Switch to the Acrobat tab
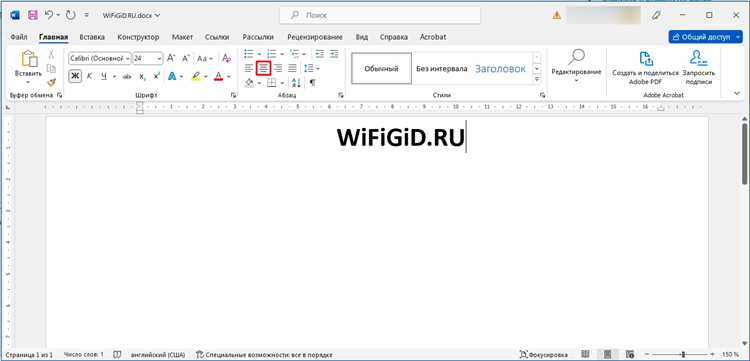This screenshot has height=361, width=750. point(433,37)
